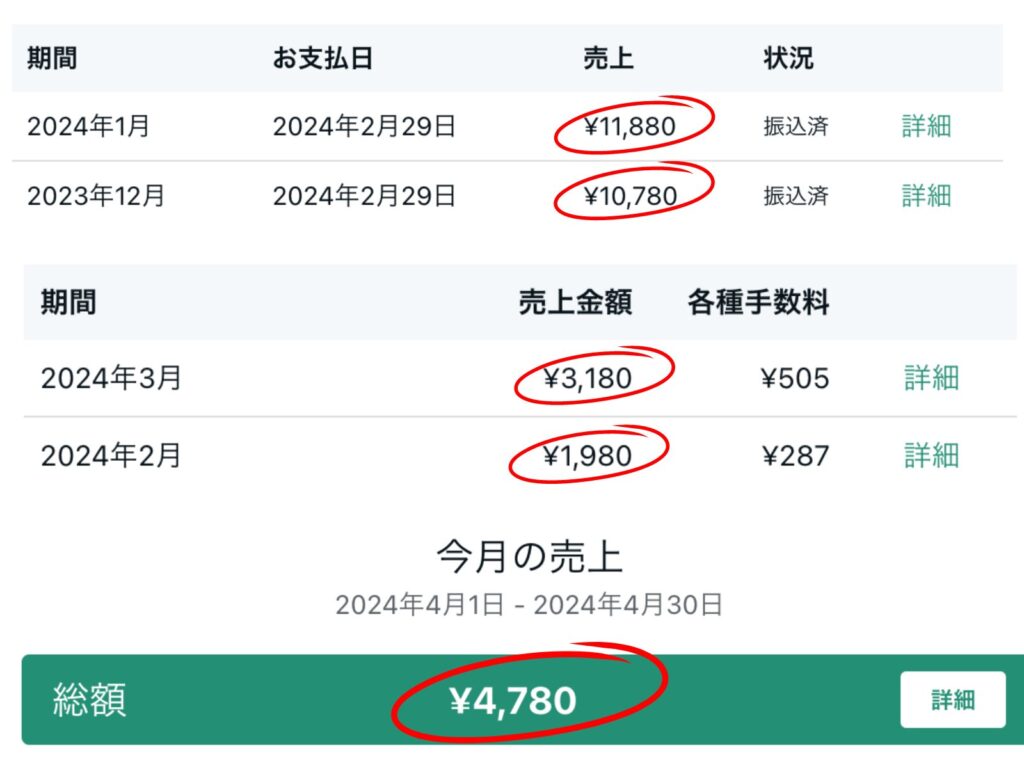The height and width of the screenshot is (768, 1024).
Task: Click the ¥287 fee value
Action: pyautogui.click(x=795, y=455)
